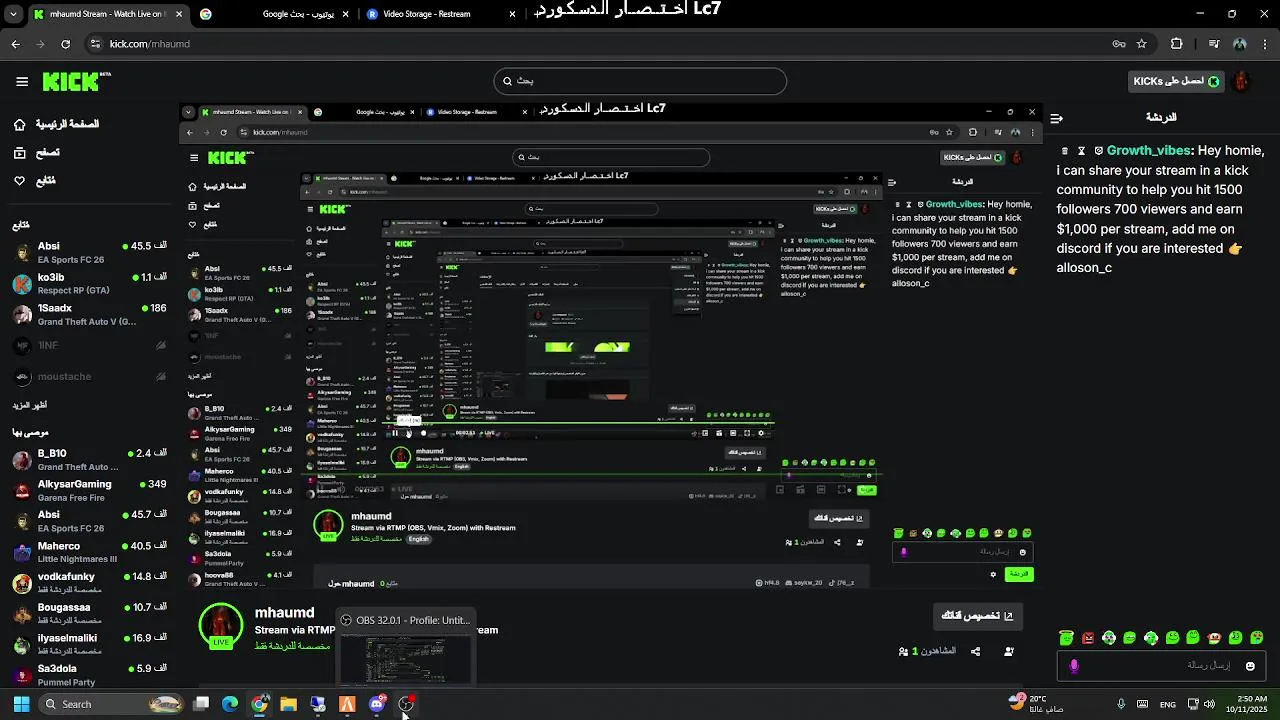The image size is (1280, 720).
Task: Open Discord from taskbar
Action: click(x=377, y=704)
